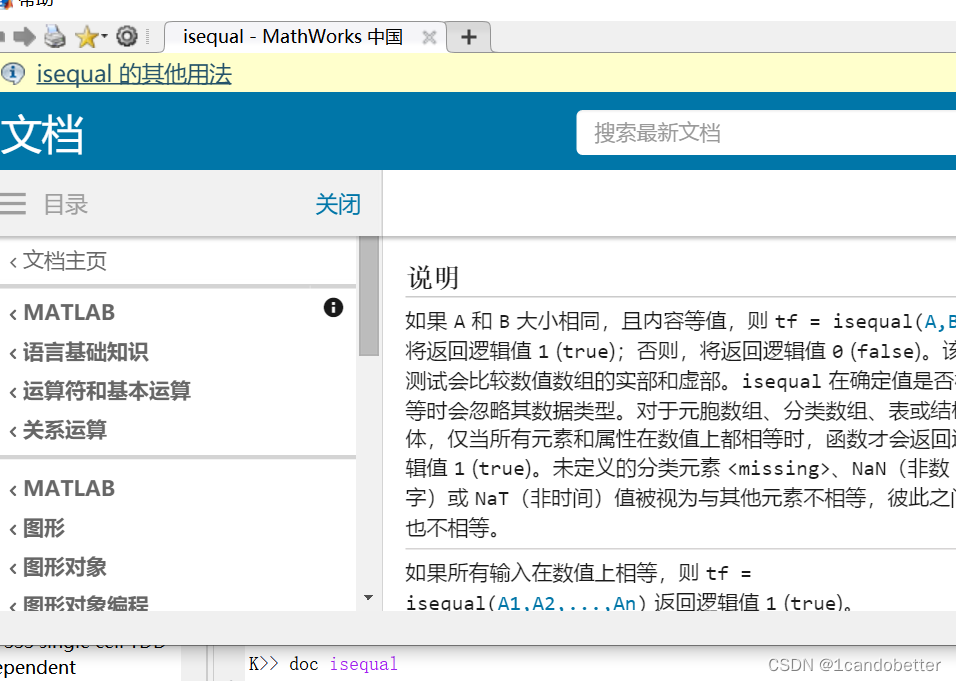Open the favorites dropdown arrow

104,37
